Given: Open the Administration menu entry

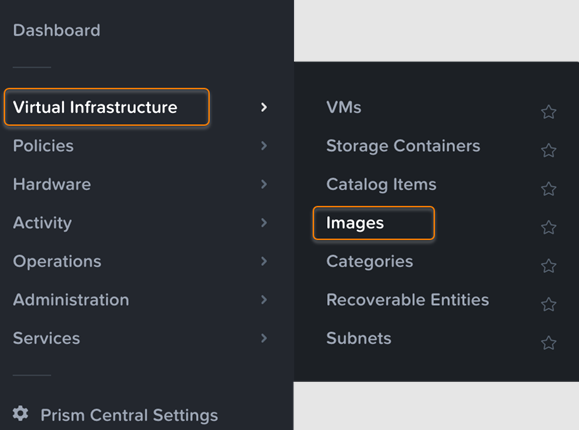Looking at the screenshot, I should click(71, 300).
